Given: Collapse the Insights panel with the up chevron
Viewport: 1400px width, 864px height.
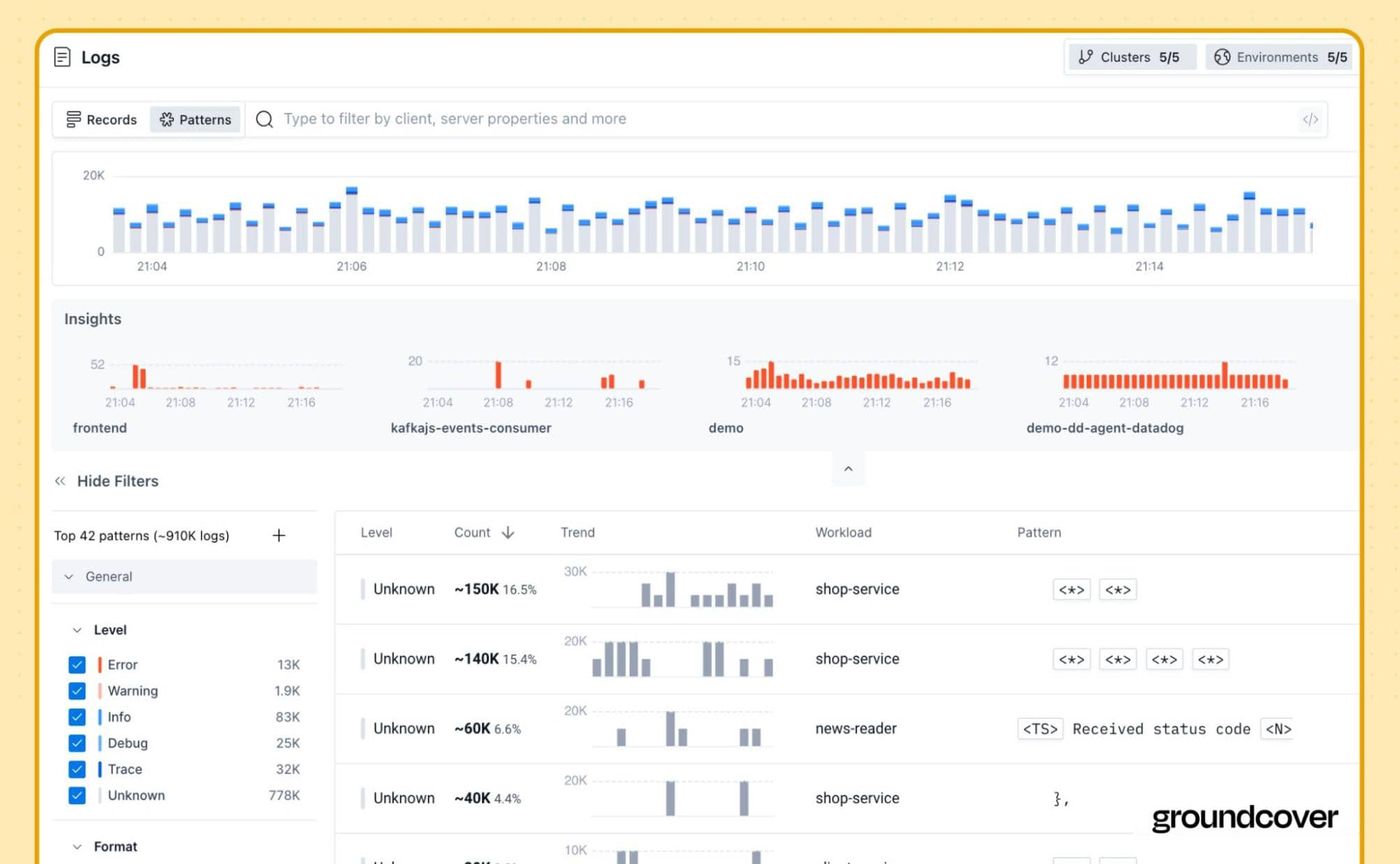Looking at the screenshot, I should click(x=848, y=469).
